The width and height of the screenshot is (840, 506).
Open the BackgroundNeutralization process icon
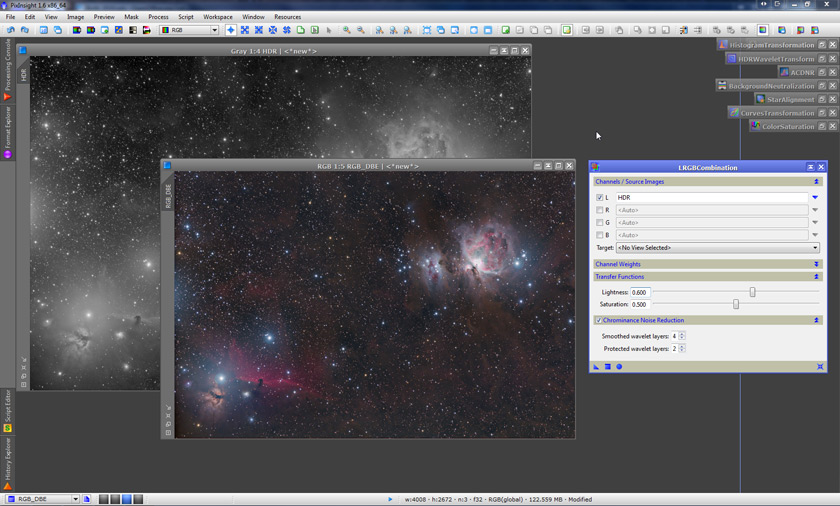(x=770, y=86)
